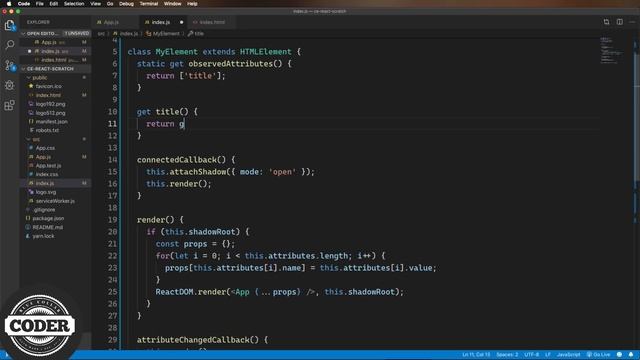
Task: Open the Debug menu
Action: pos(126,4)
